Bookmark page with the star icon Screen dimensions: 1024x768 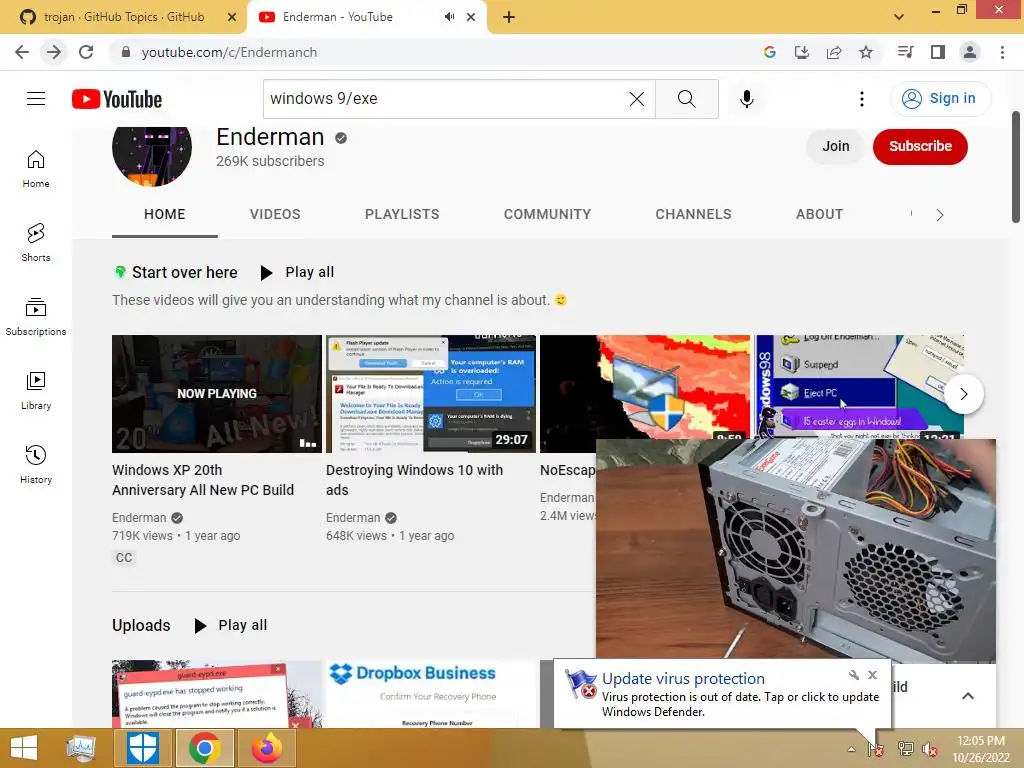click(866, 52)
